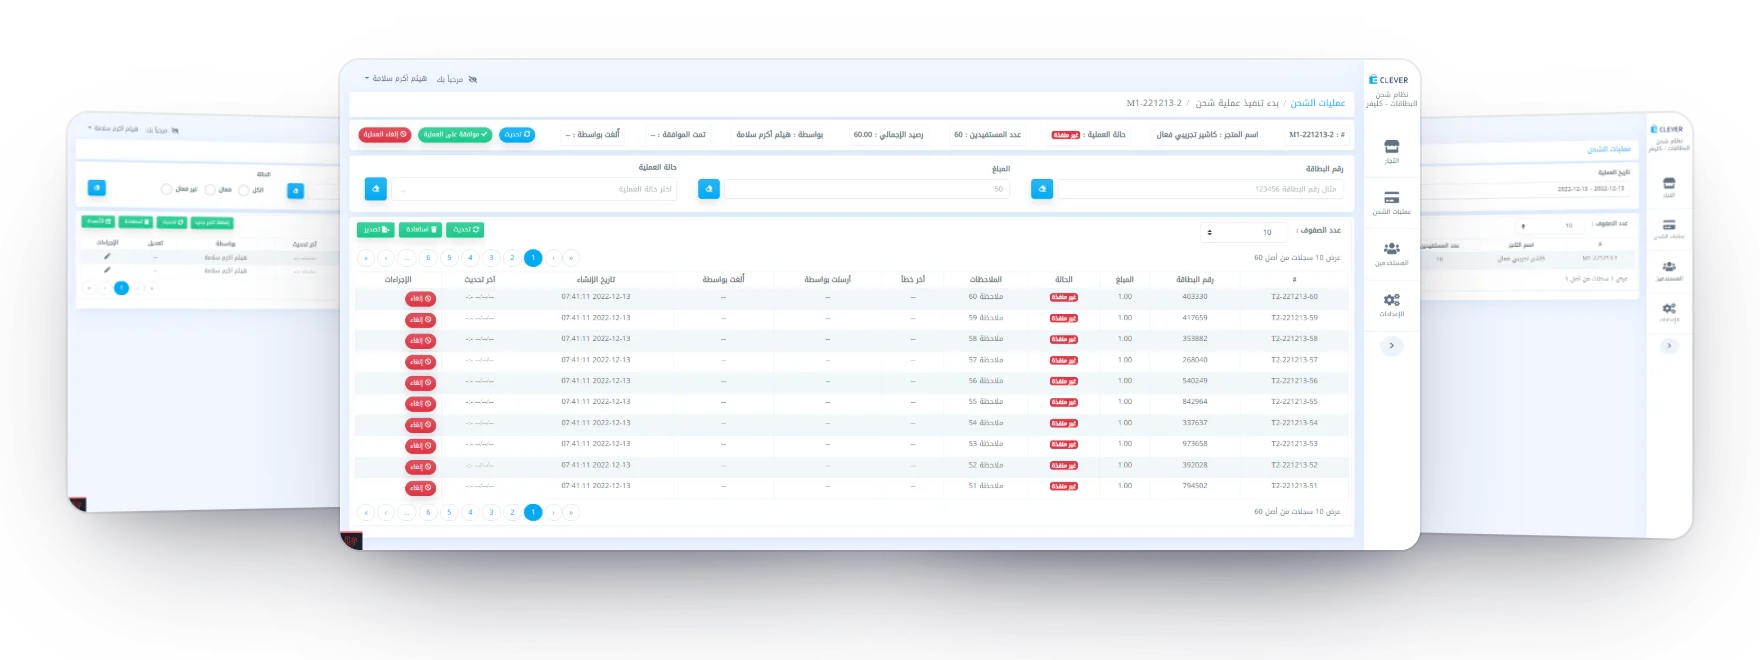Focus the المبلغ amount input field
Viewport: 1760px width, 660px height.
tap(867, 189)
